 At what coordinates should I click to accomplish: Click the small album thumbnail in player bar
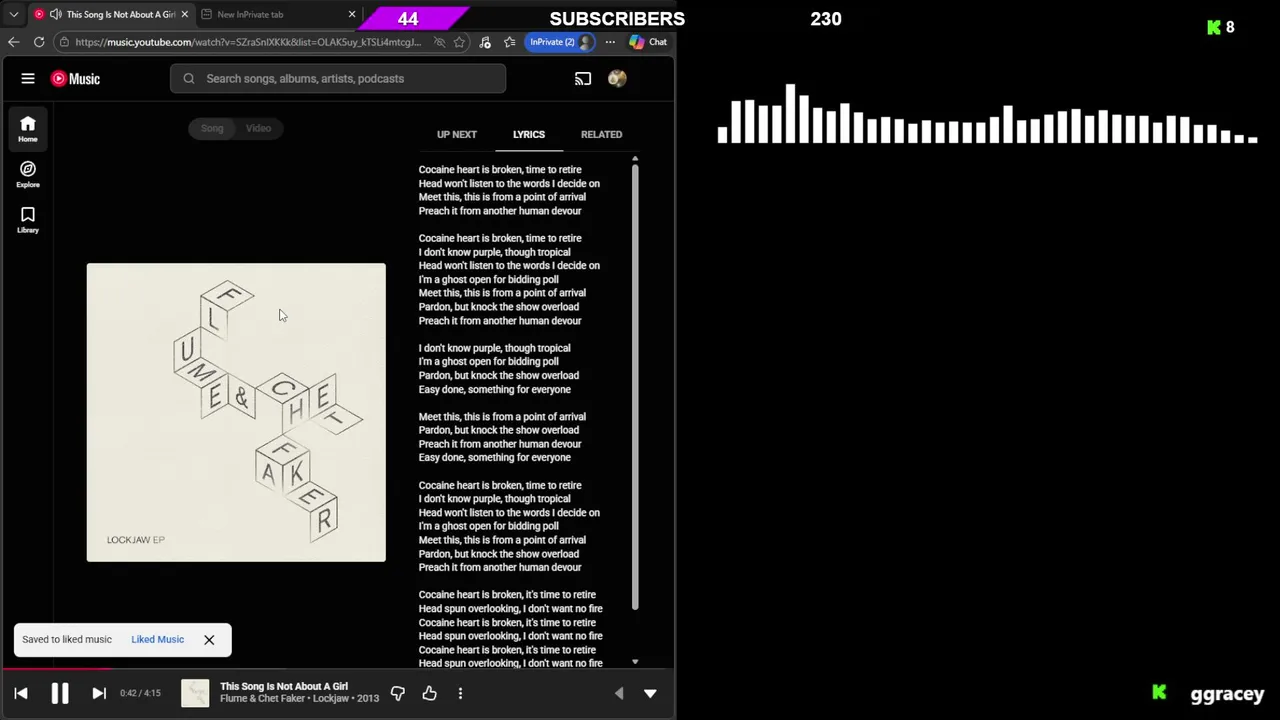(x=195, y=693)
